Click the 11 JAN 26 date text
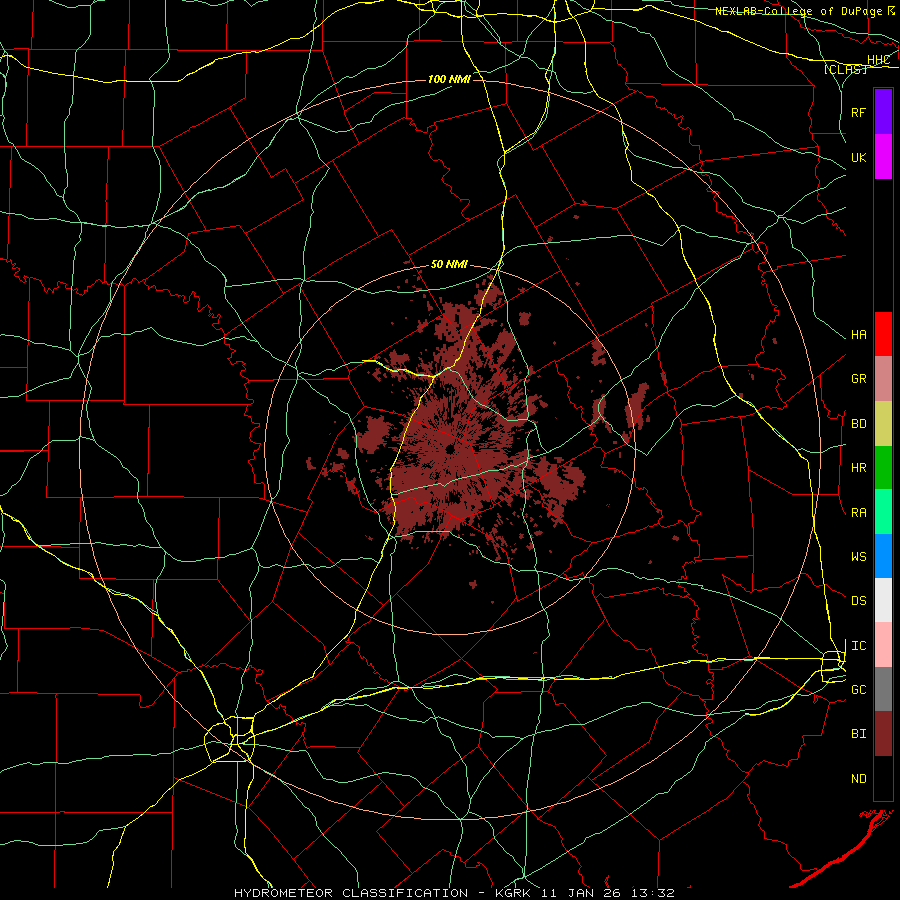Image resolution: width=900 pixels, height=900 pixels. pyautogui.click(x=583, y=893)
